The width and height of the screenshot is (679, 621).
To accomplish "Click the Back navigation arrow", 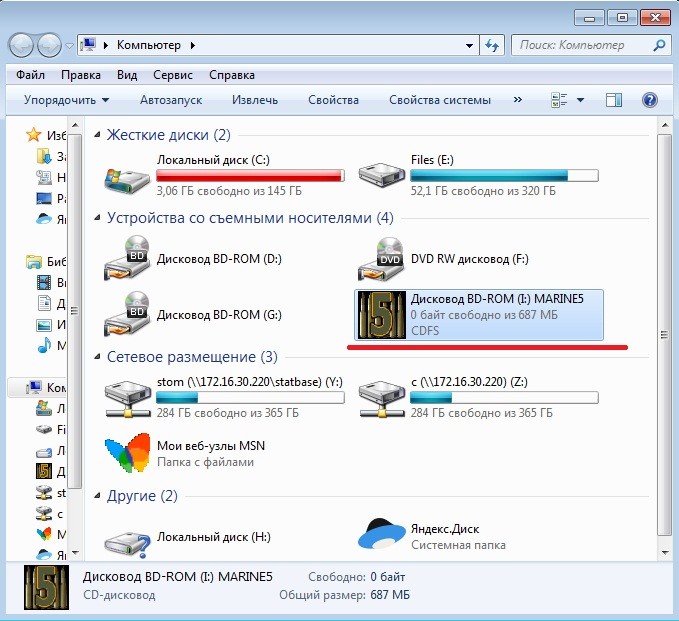I will tap(21, 45).
